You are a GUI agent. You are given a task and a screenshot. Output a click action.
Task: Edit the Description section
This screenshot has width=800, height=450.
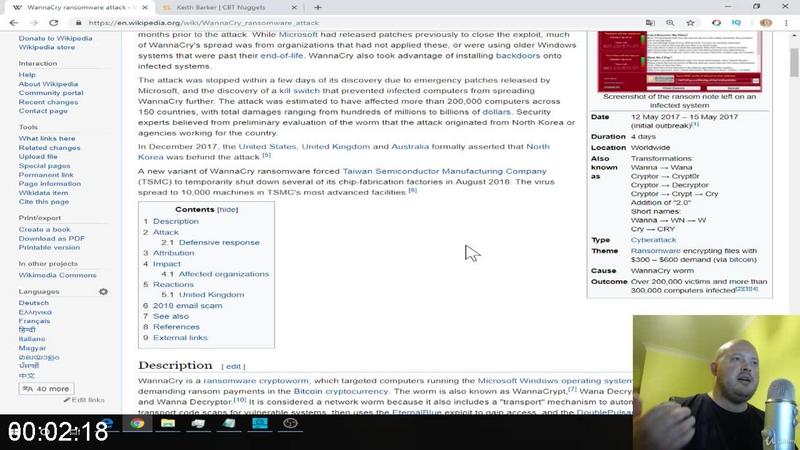pos(233,367)
